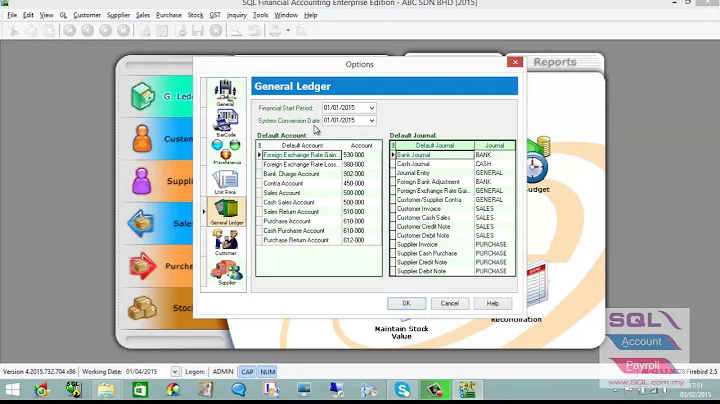720x404 pixels.
Task: Open the Sales module box icon in main window
Action: pos(141,224)
